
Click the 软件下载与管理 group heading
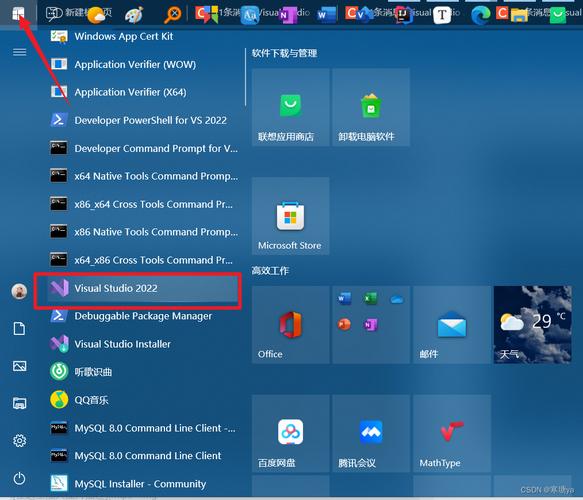point(284,53)
